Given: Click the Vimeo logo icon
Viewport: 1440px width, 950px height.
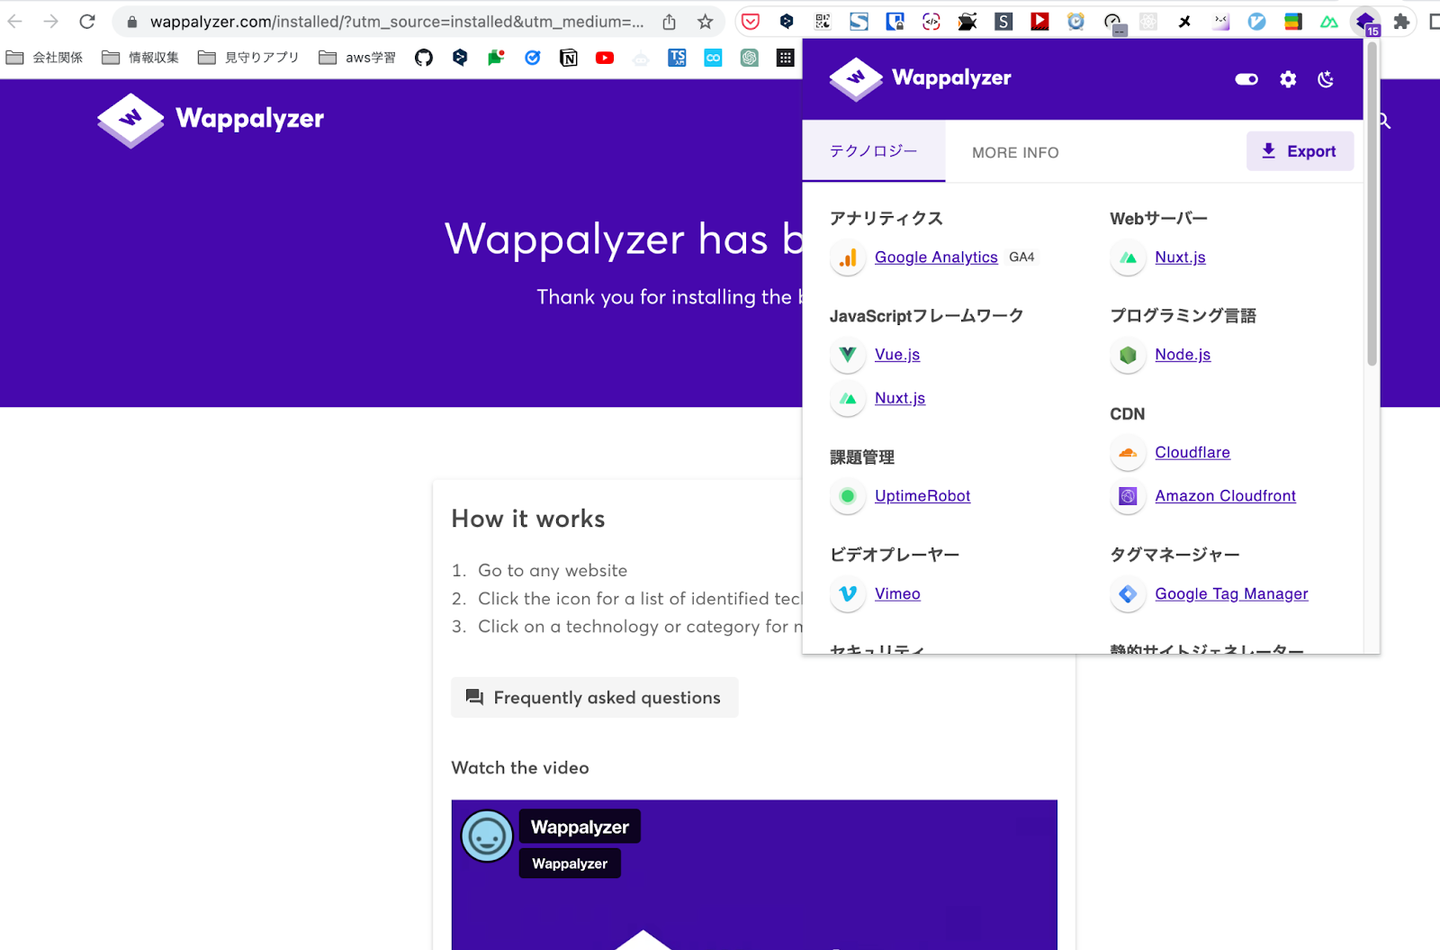Looking at the screenshot, I should [x=848, y=594].
